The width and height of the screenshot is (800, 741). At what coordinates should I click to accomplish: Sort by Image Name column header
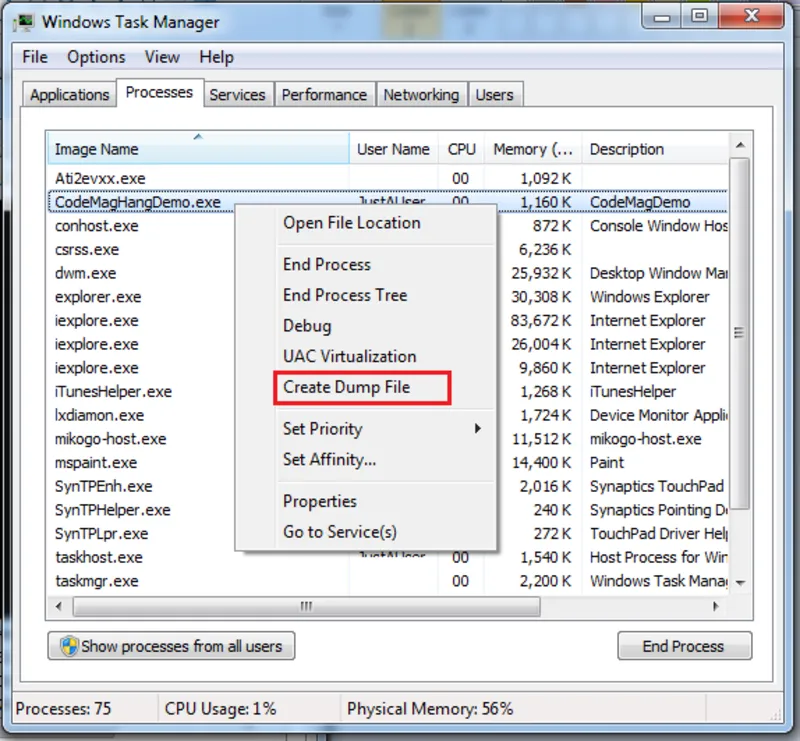[x=198, y=149]
